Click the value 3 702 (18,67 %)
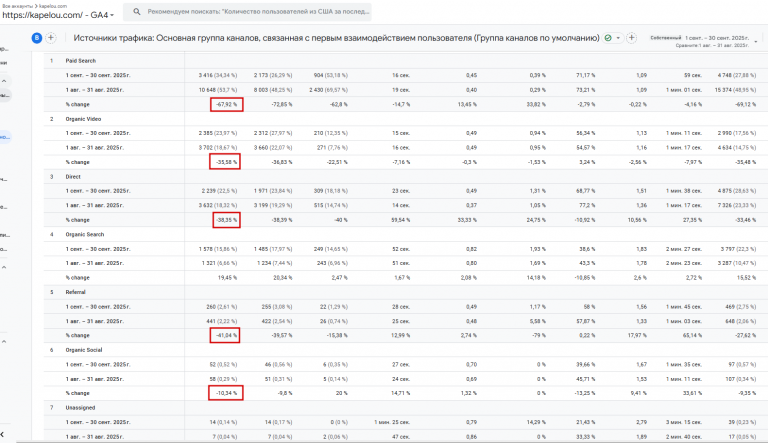Screen dimensions: 768x443 click(x=217, y=148)
